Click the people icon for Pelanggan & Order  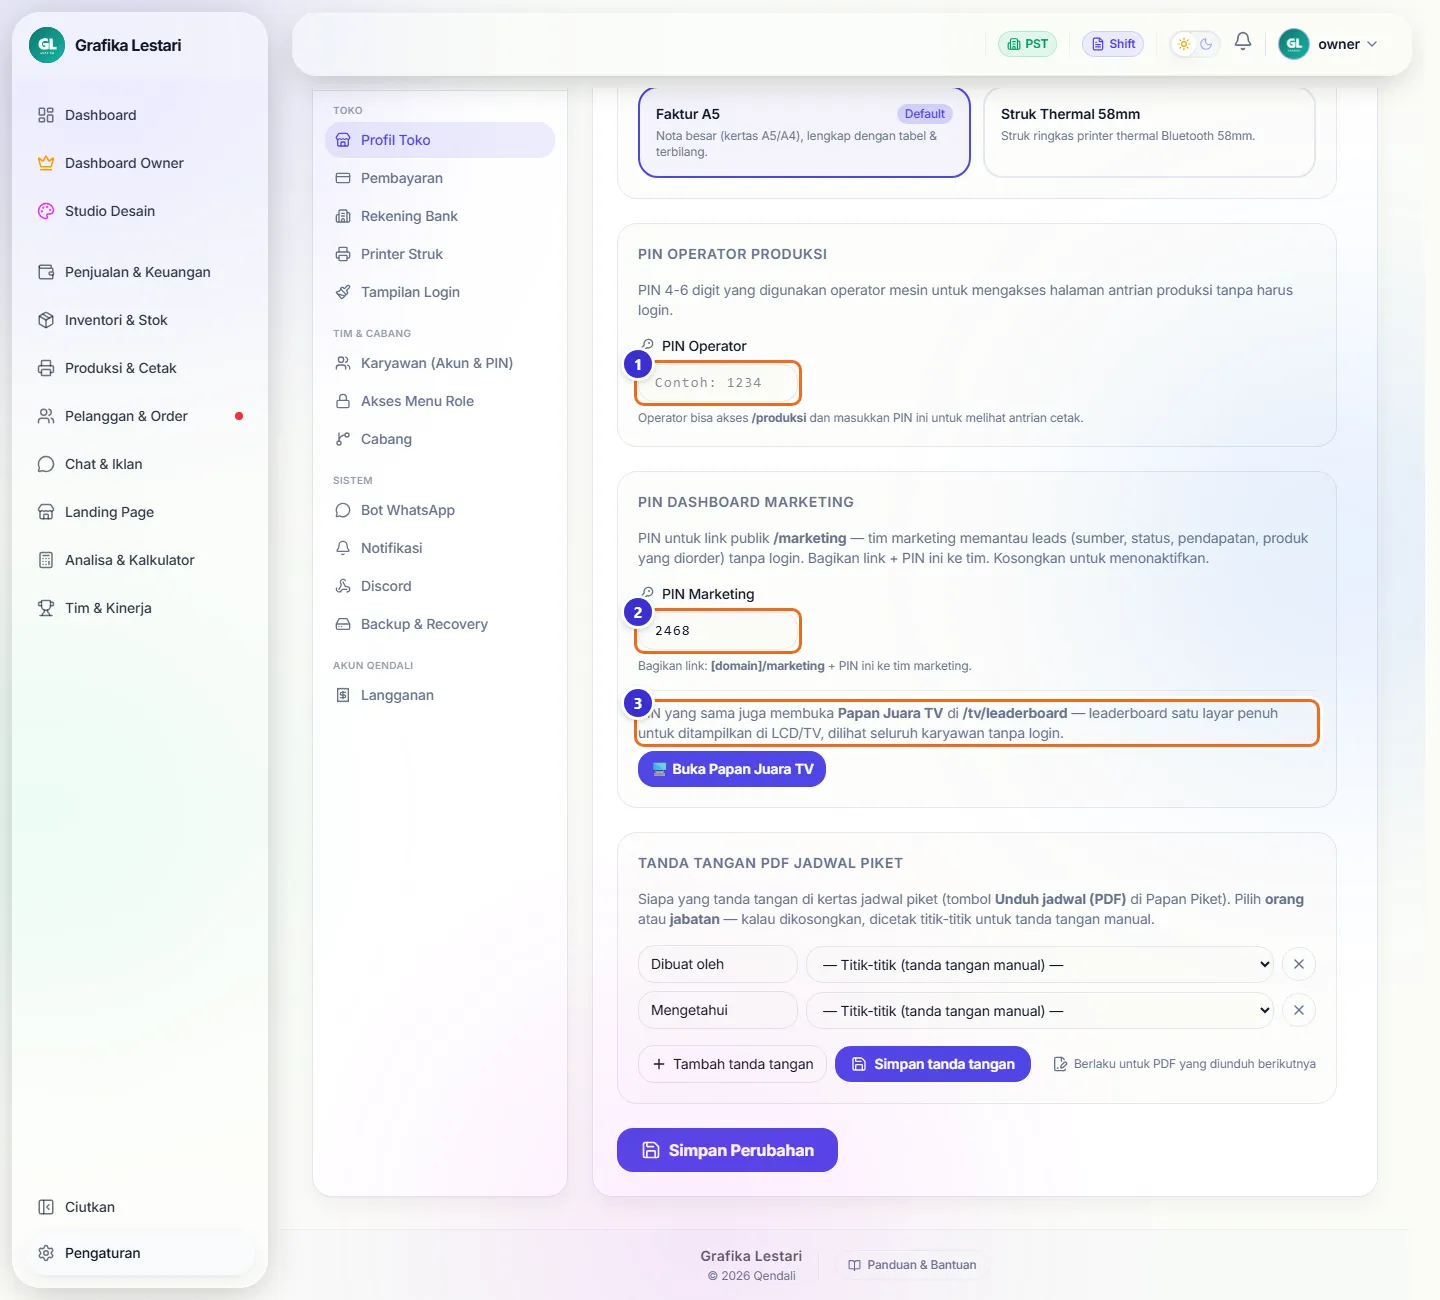click(x=46, y=416)
